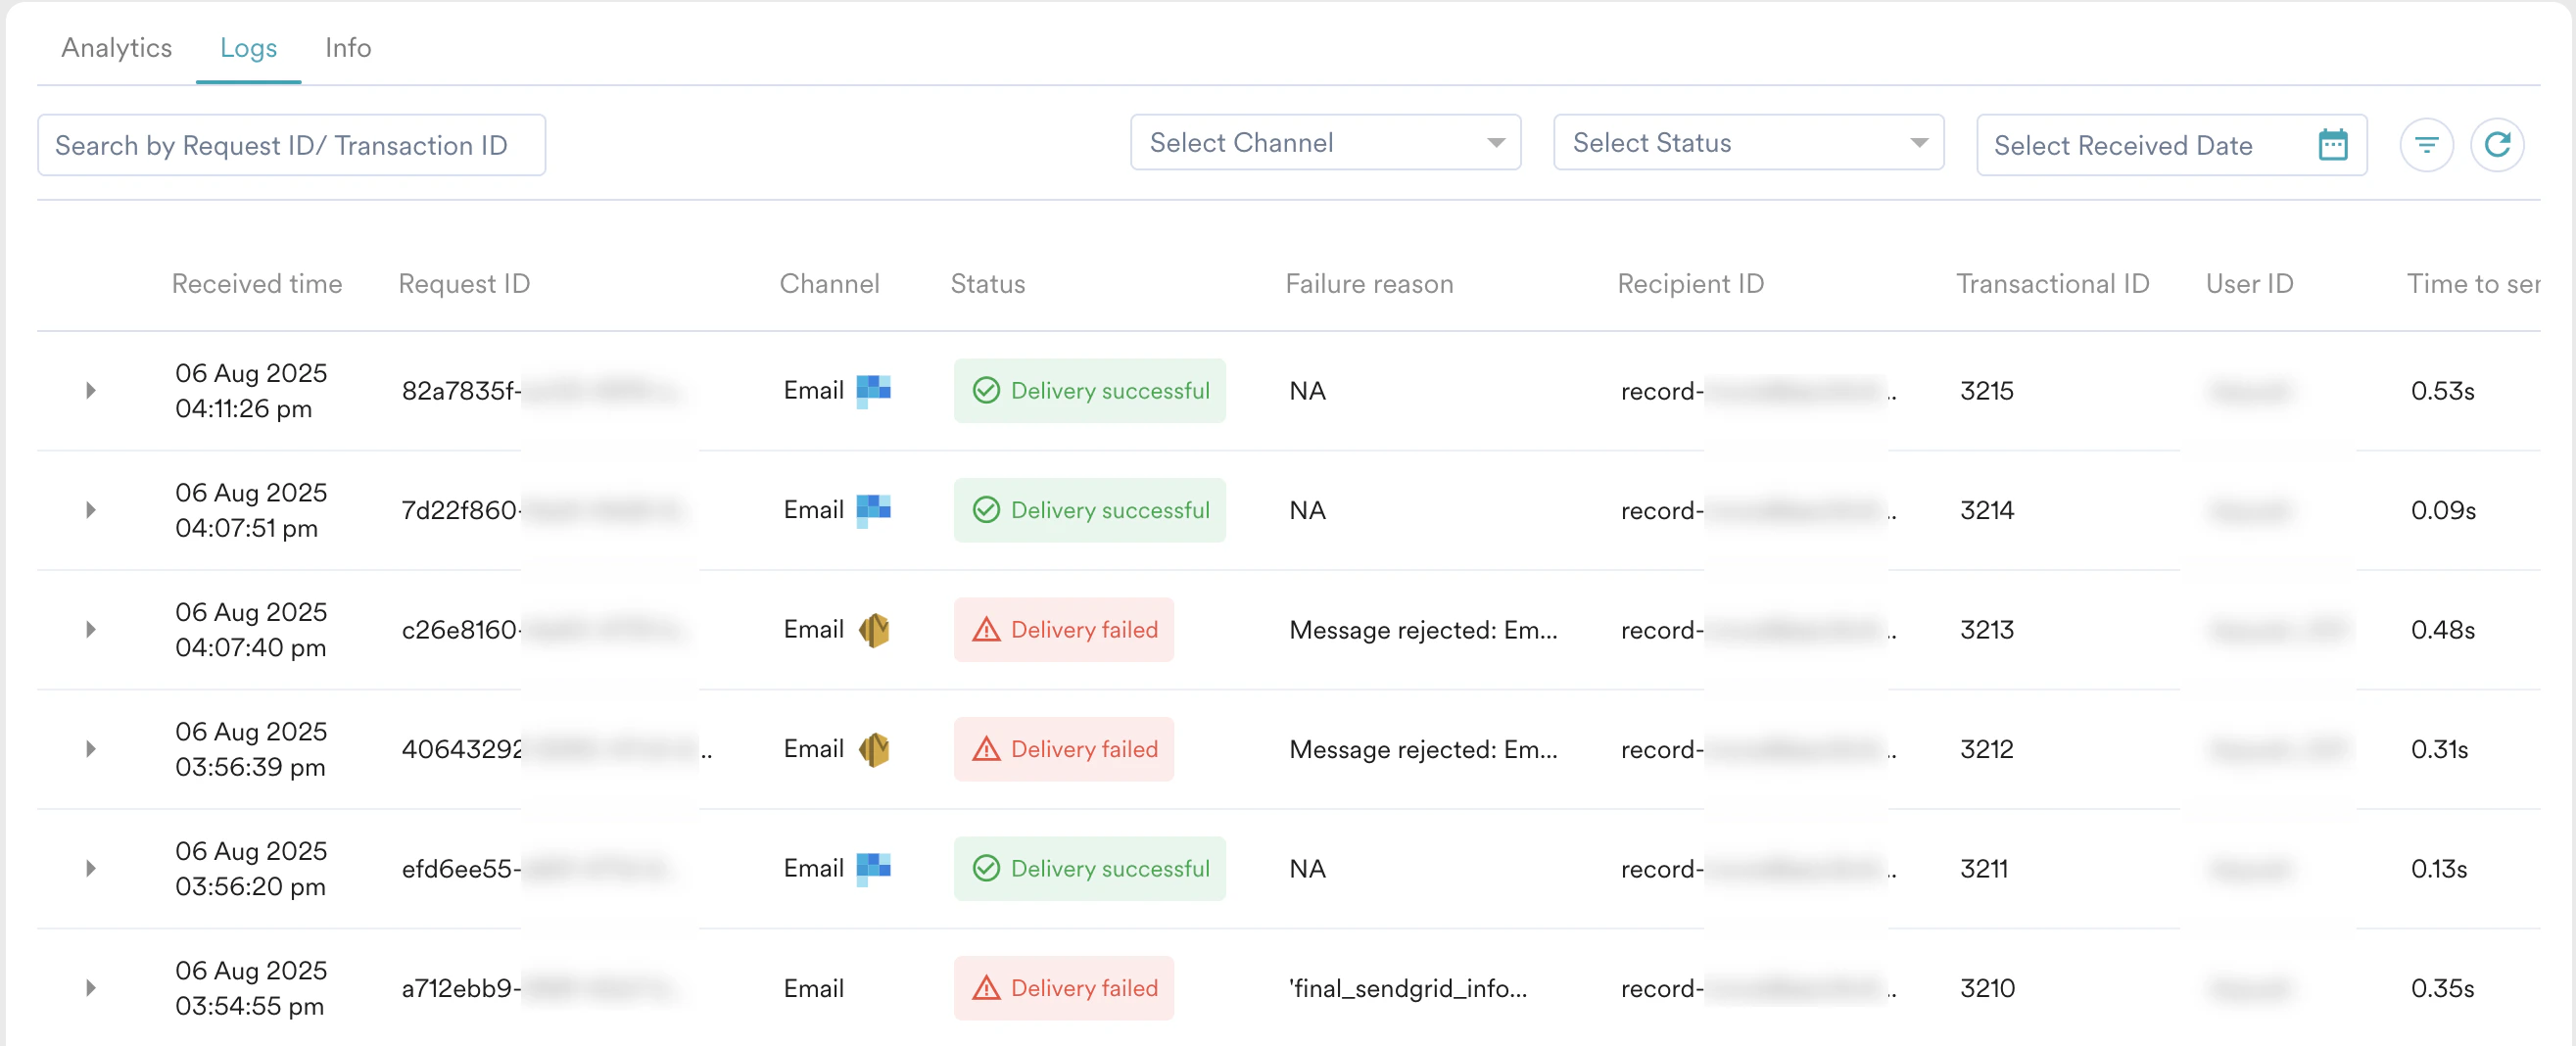Open the Info tab
The image size is (2576, 1046).
click(x=348, y=47)
